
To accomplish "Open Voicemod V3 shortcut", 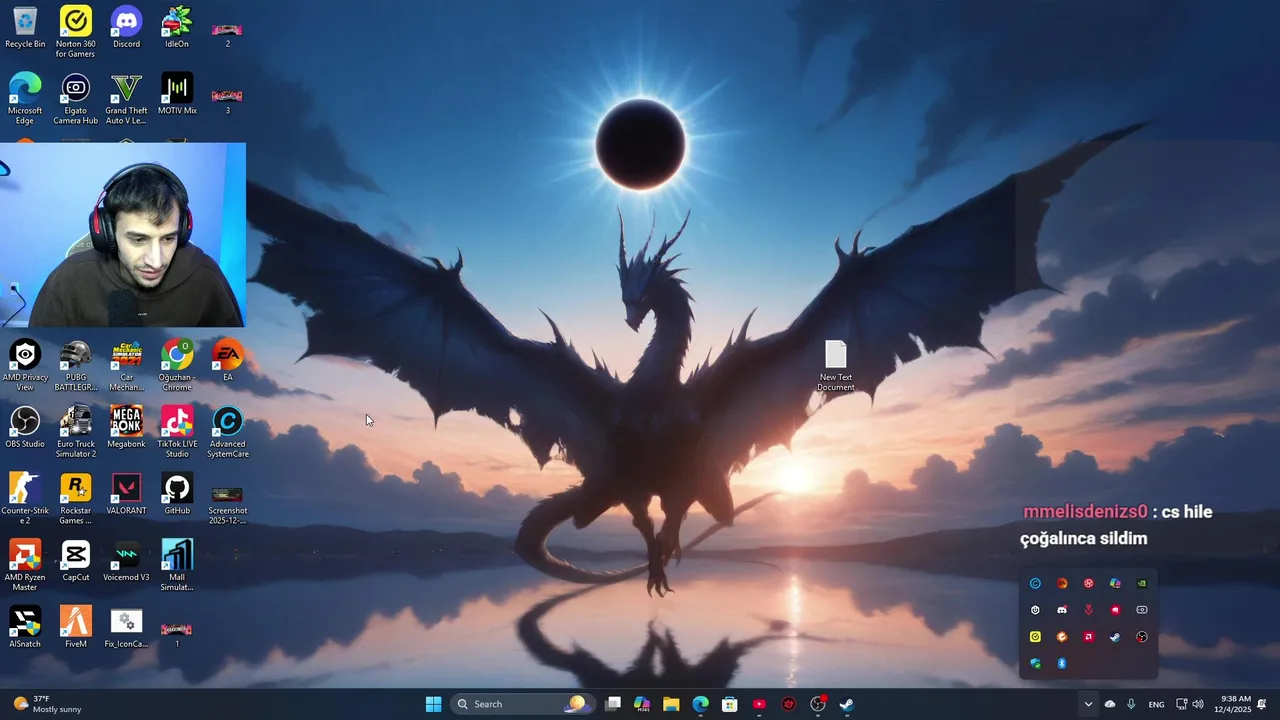I will pos(126,560).
